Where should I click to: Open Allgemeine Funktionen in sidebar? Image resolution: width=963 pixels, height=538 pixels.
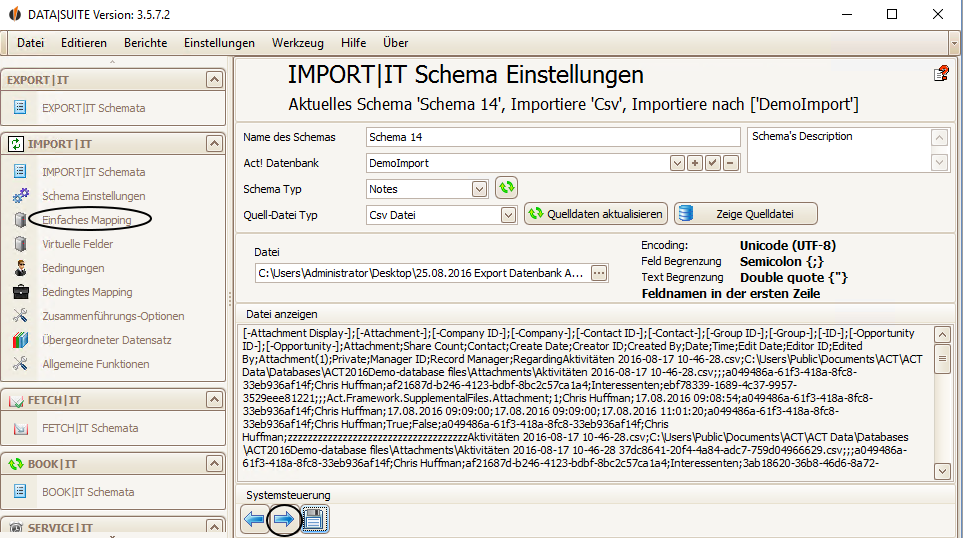95,364
